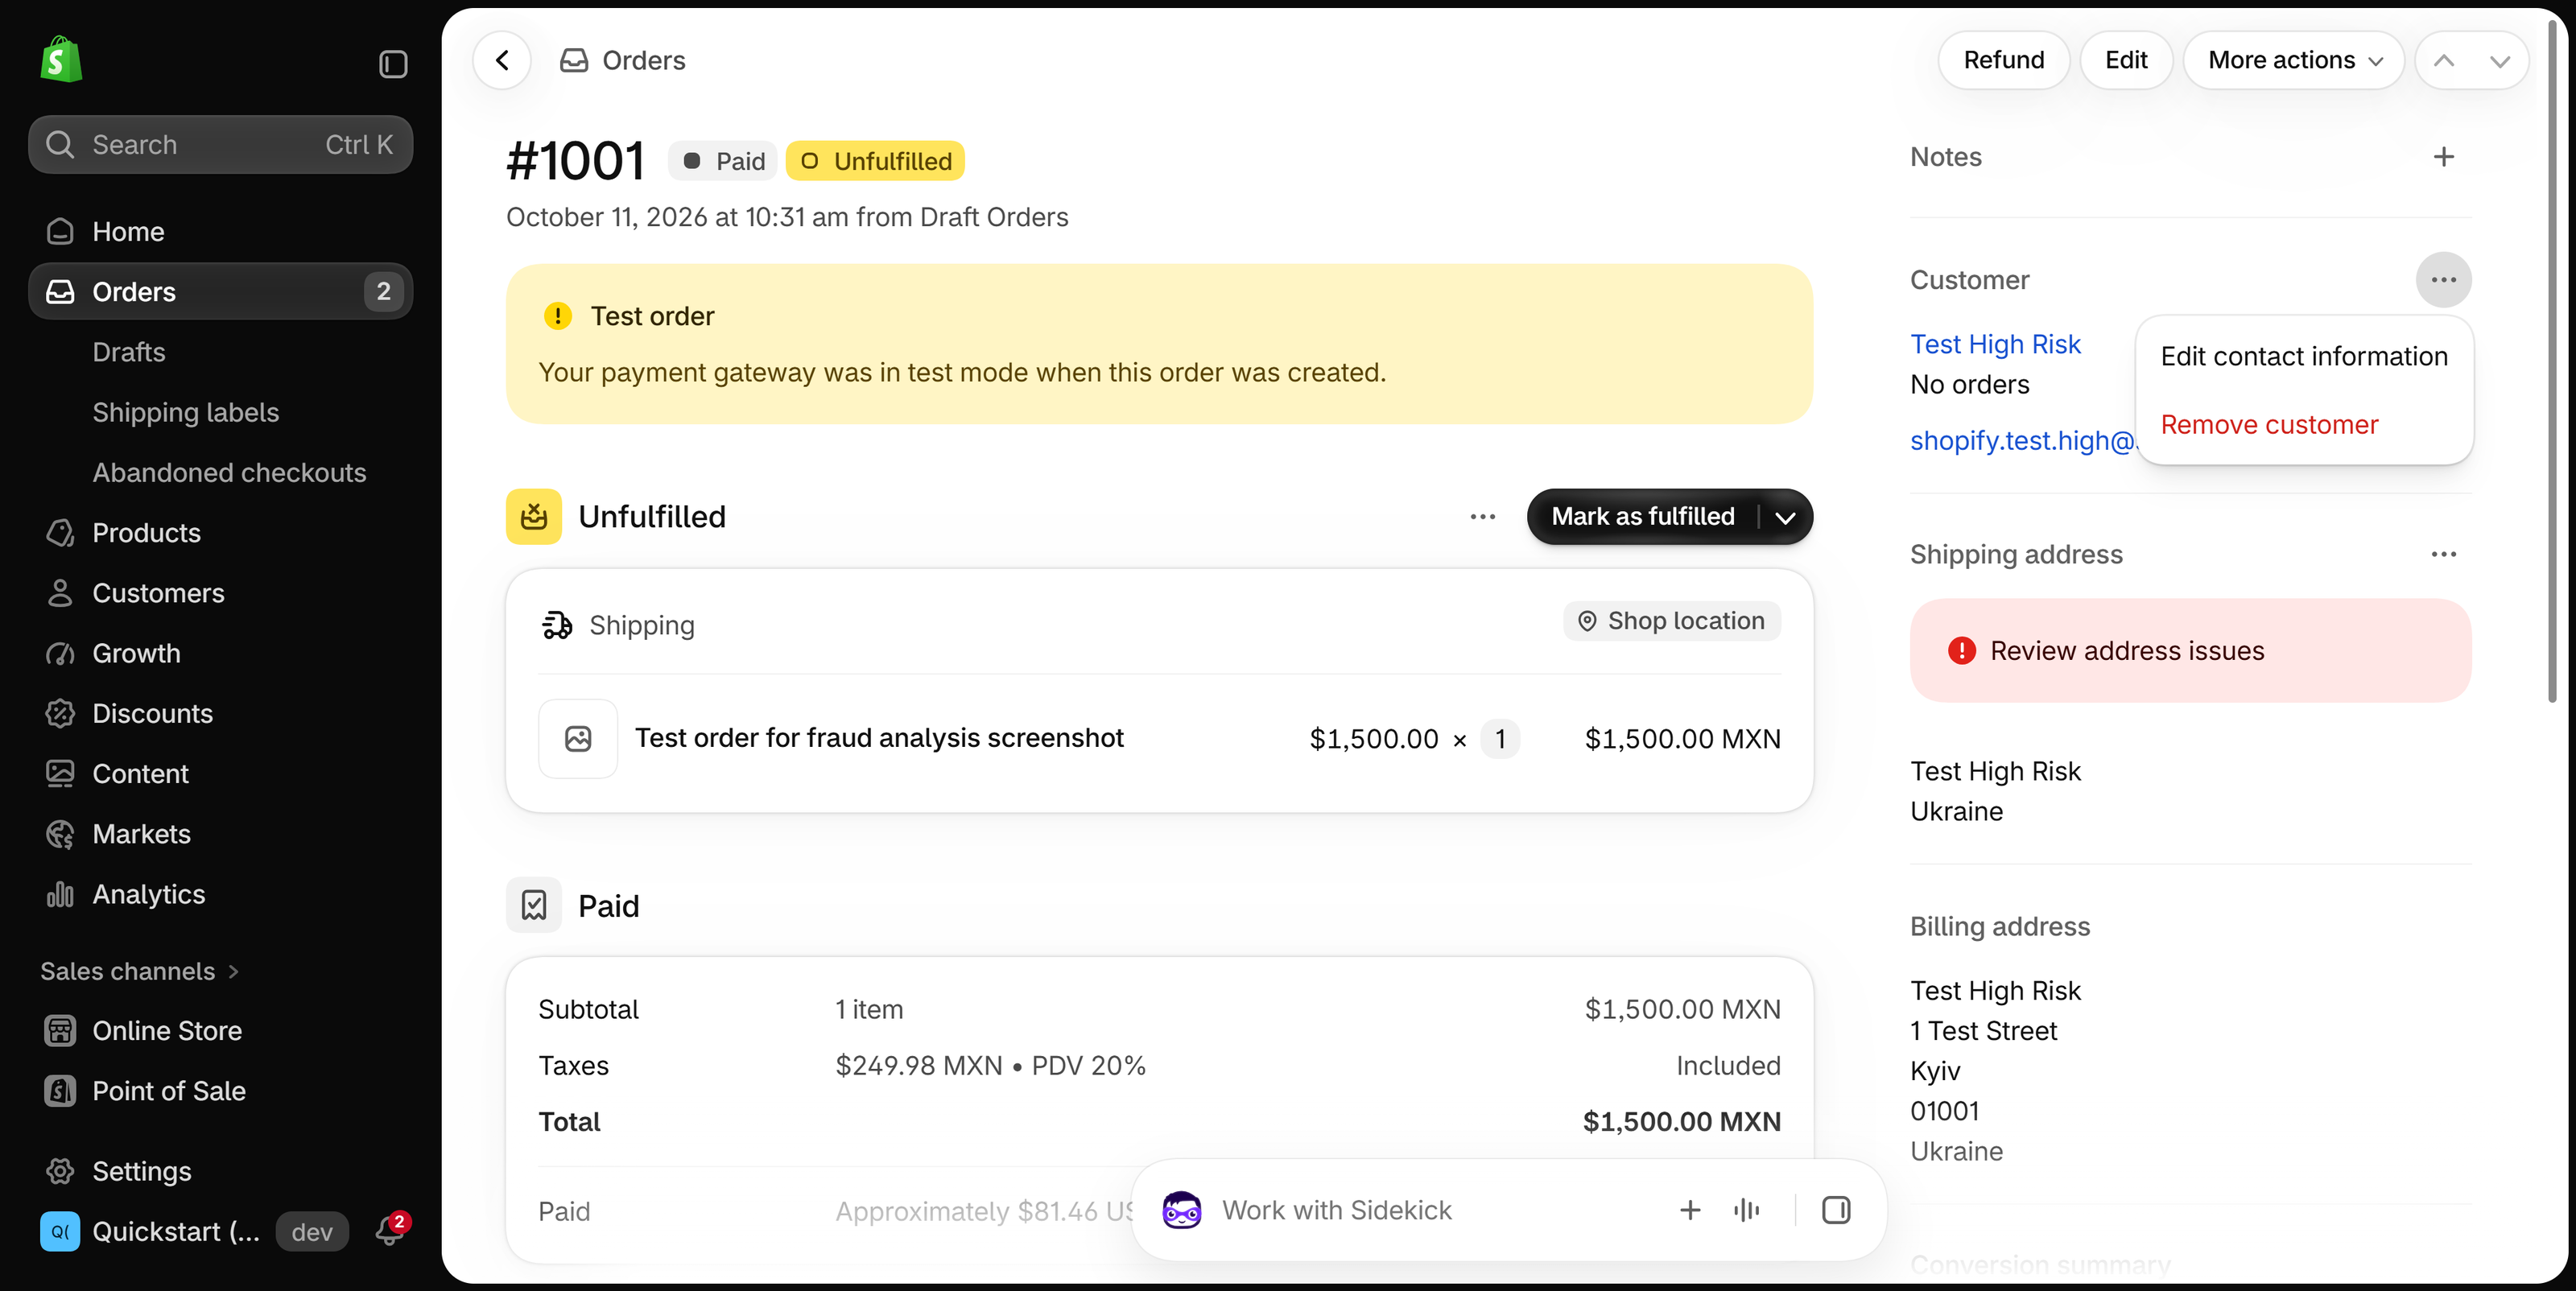This screenshot has width=2576, height=1291.
Task: Click the Refund button
Action: click(2003, 60)
